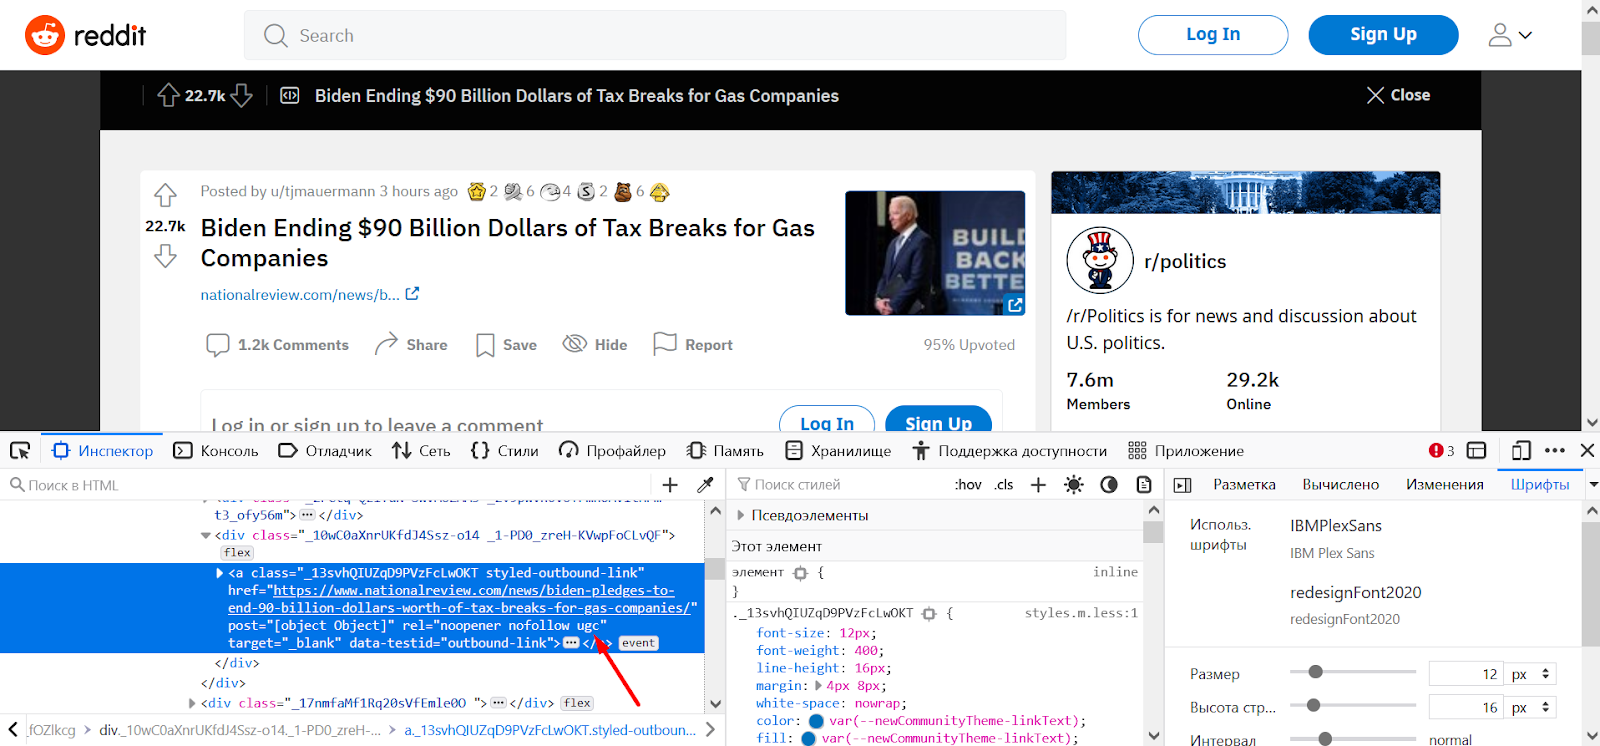Downvote arrow beside the post title
Viewport: 1600px width, 746px height.
(x=165, y=257)
